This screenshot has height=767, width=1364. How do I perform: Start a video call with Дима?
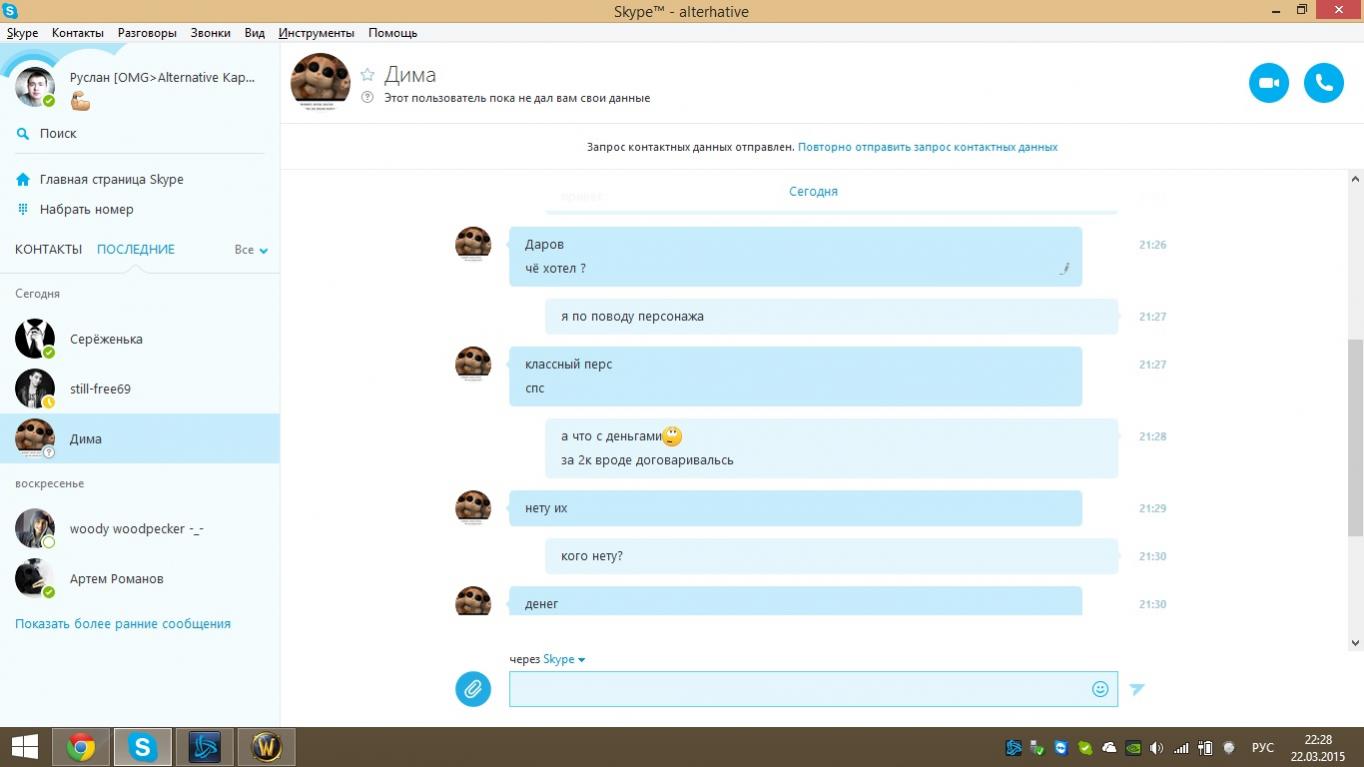coord(1269,83)
